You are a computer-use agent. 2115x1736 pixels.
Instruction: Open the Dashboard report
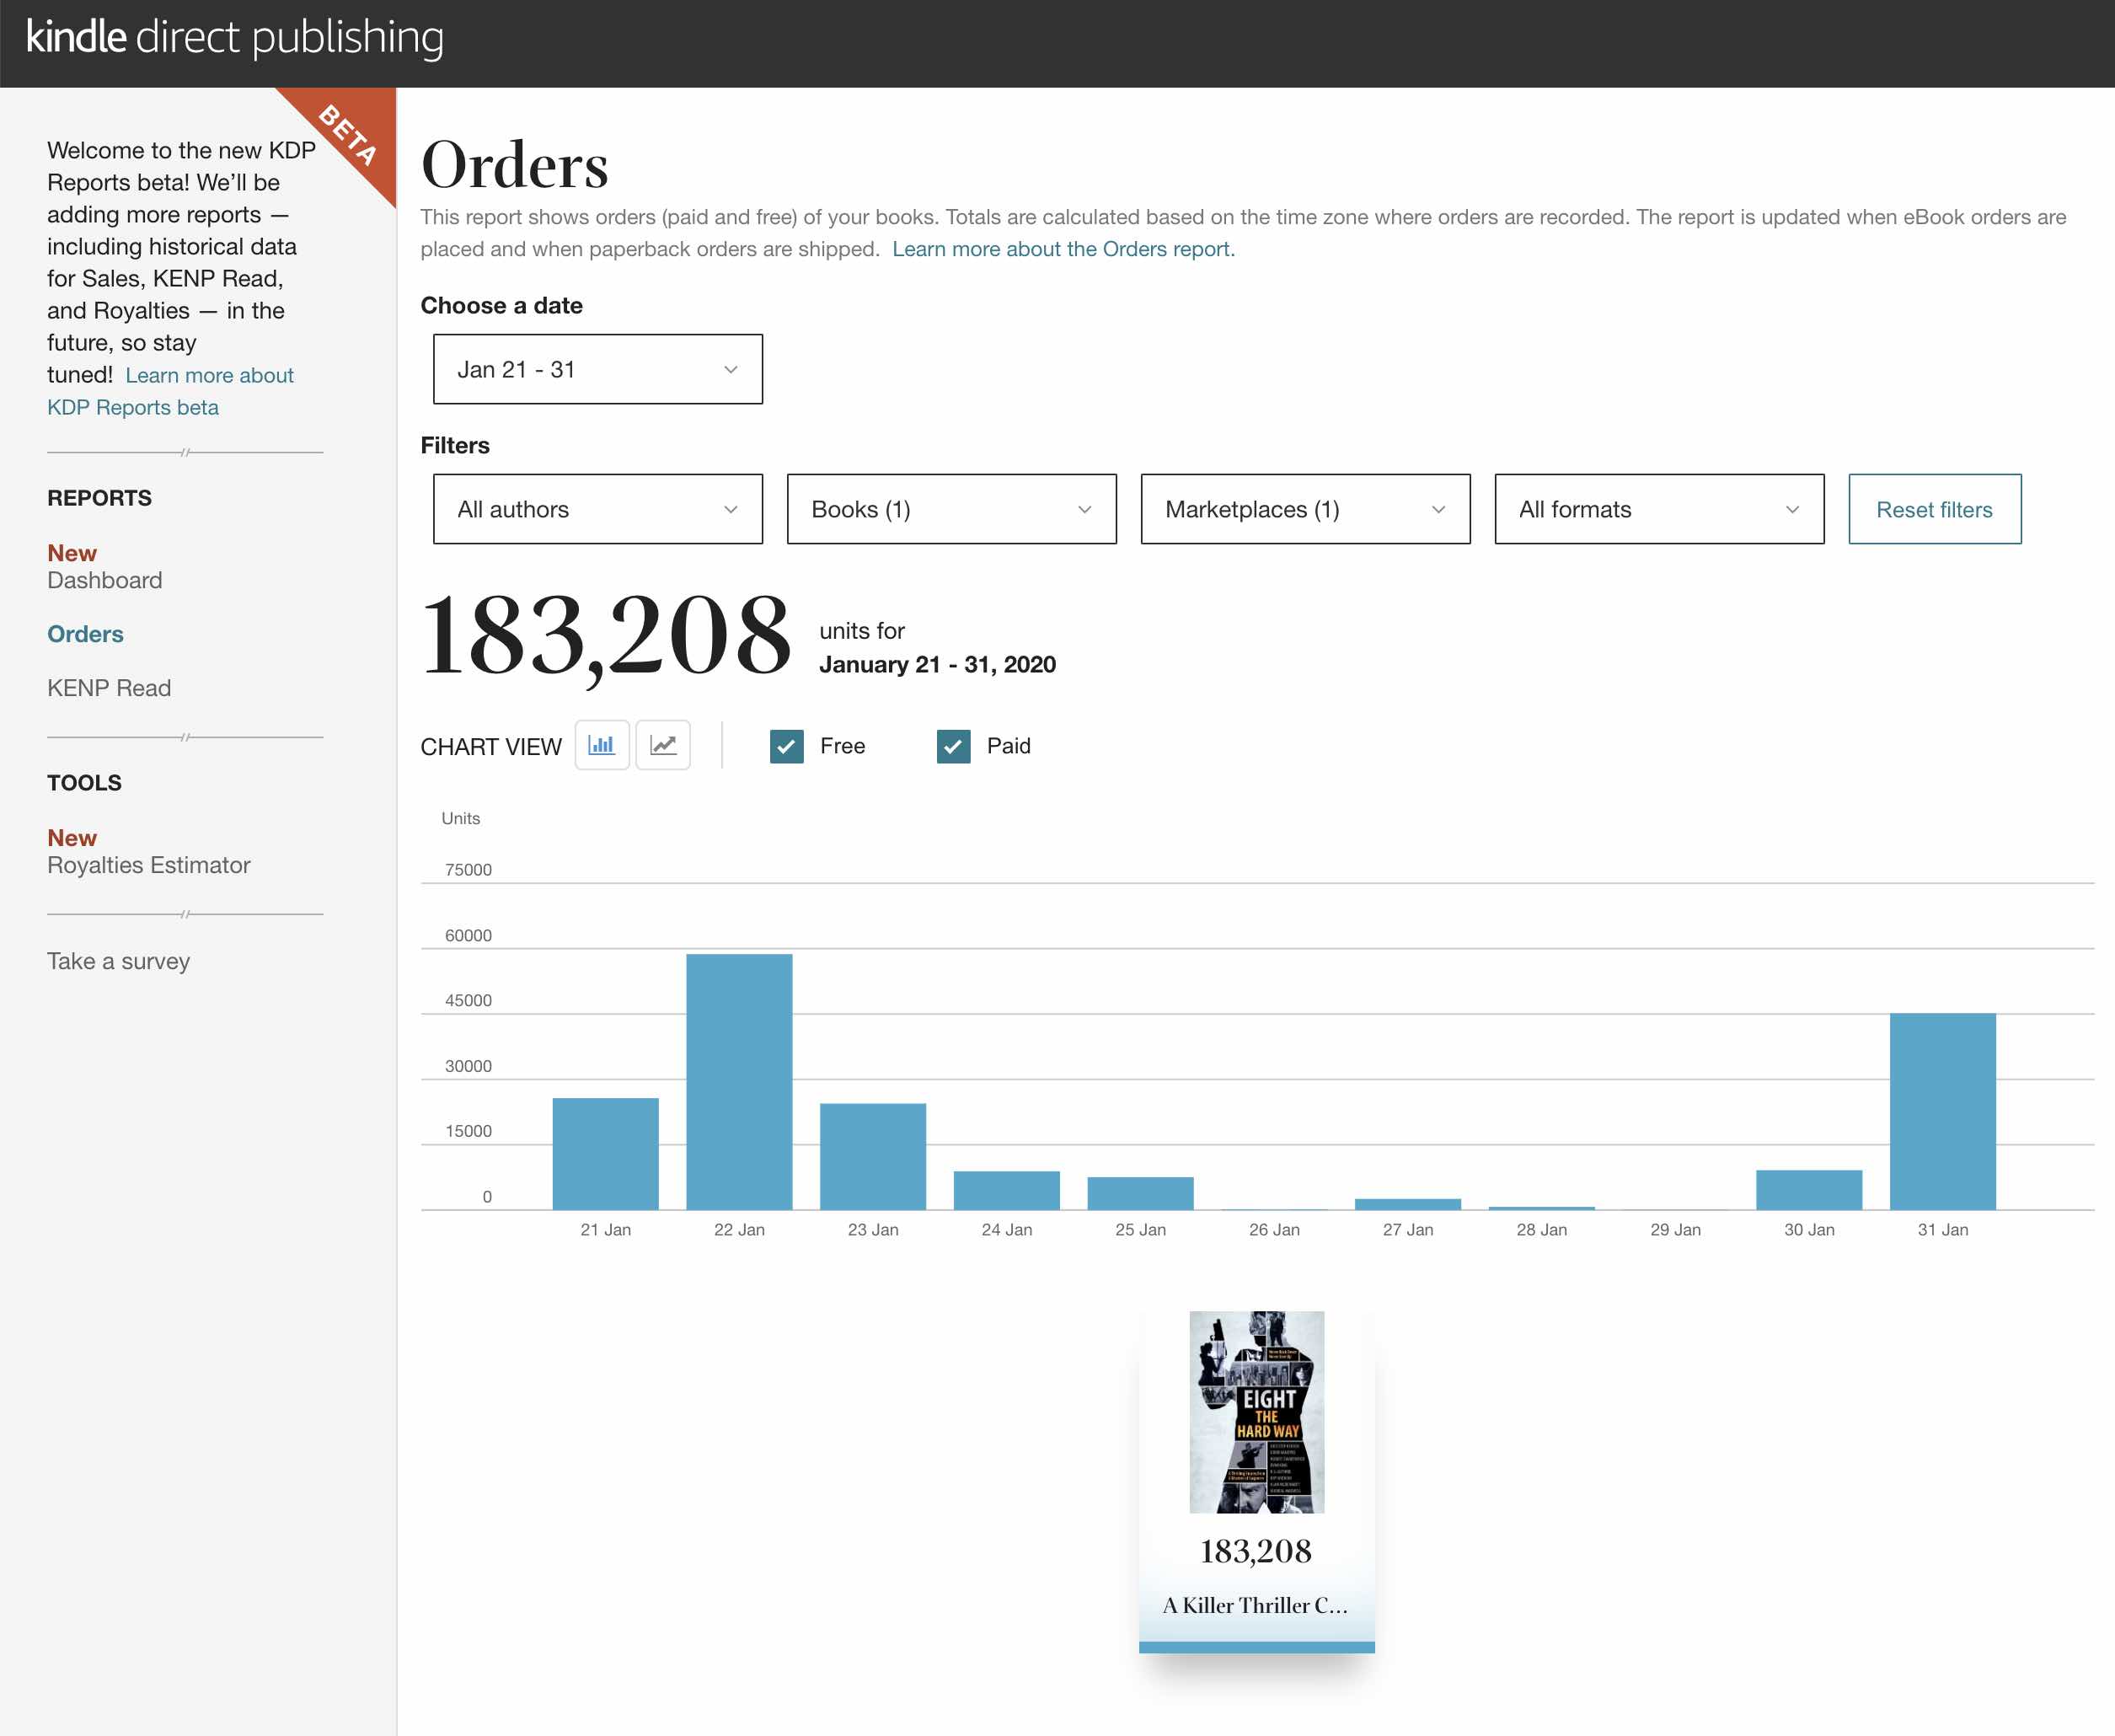[x=104, y=580]
